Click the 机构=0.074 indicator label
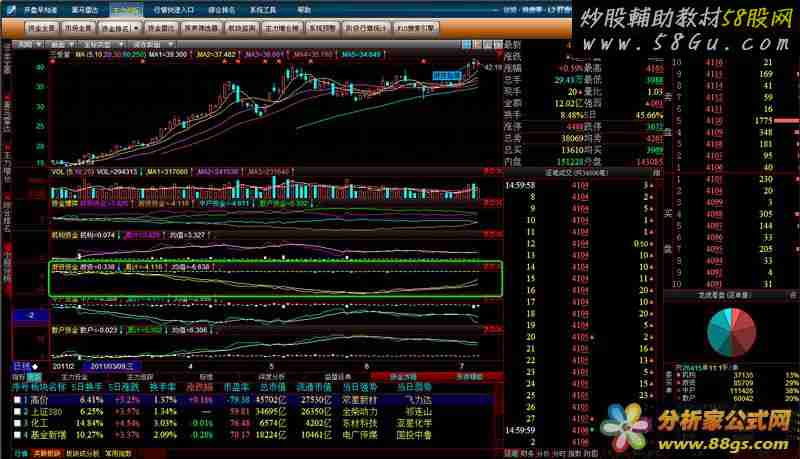800x459 pixels. pyautogui.click(x=97, y=235)
